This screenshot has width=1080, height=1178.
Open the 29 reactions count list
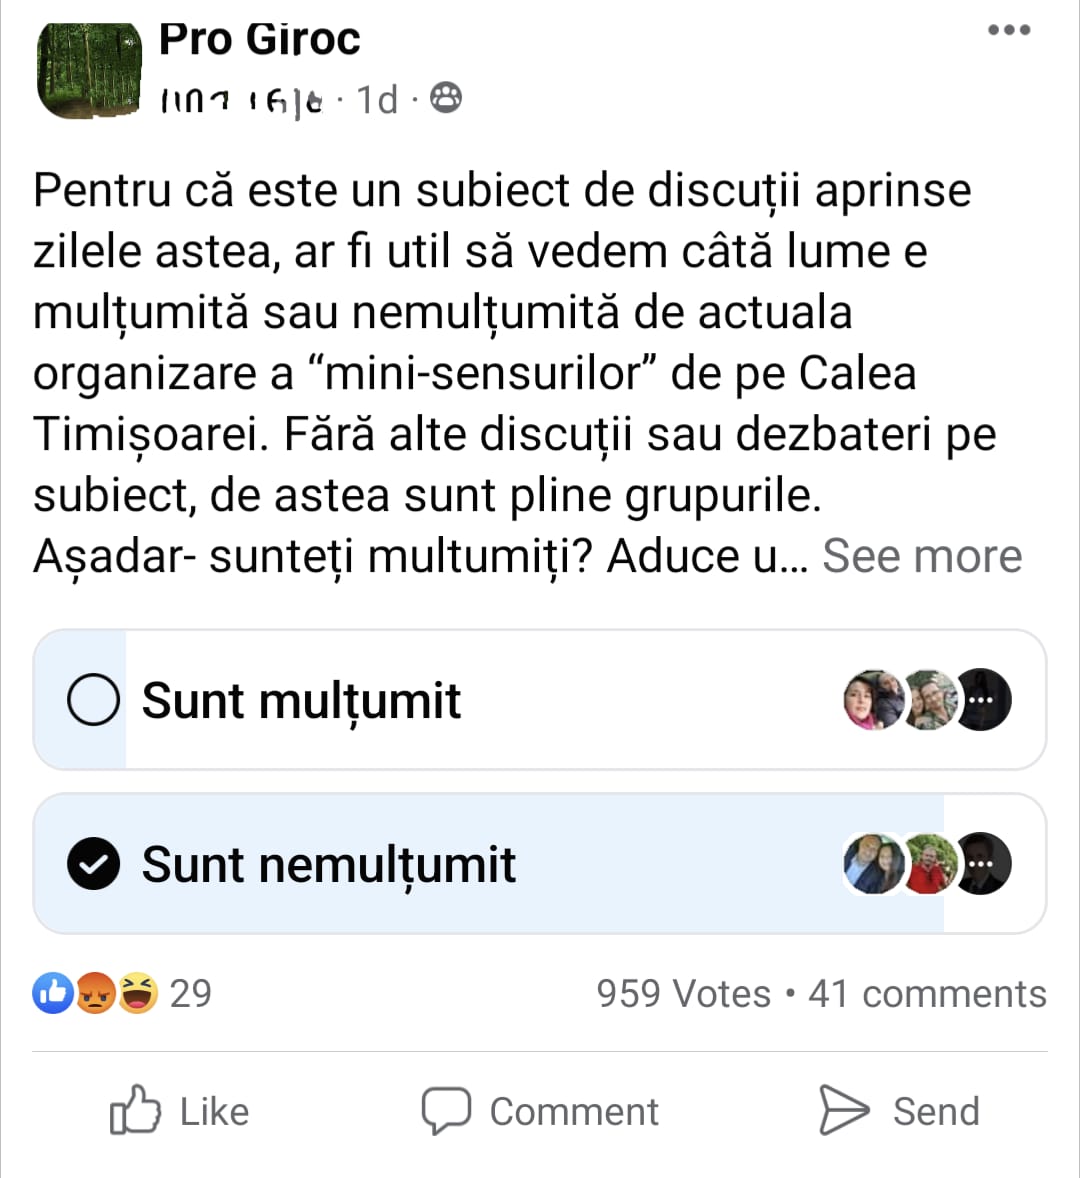(x=191, y=993)
